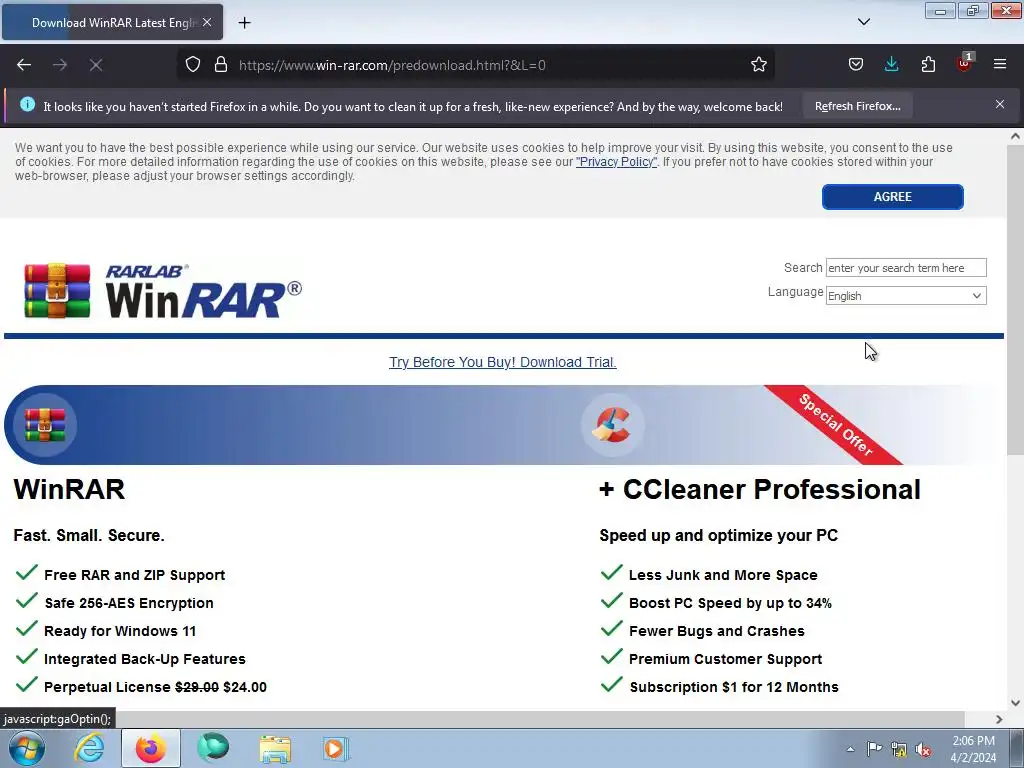Click "Fast. Small. Secure." tagline
The image size is (1024, 768).
coord(89,536)
